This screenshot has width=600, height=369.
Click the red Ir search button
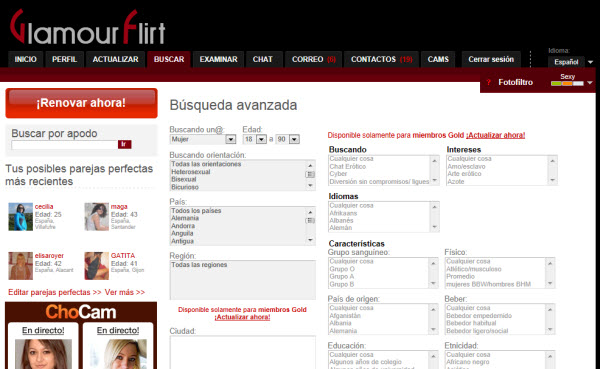pos(124,144)
